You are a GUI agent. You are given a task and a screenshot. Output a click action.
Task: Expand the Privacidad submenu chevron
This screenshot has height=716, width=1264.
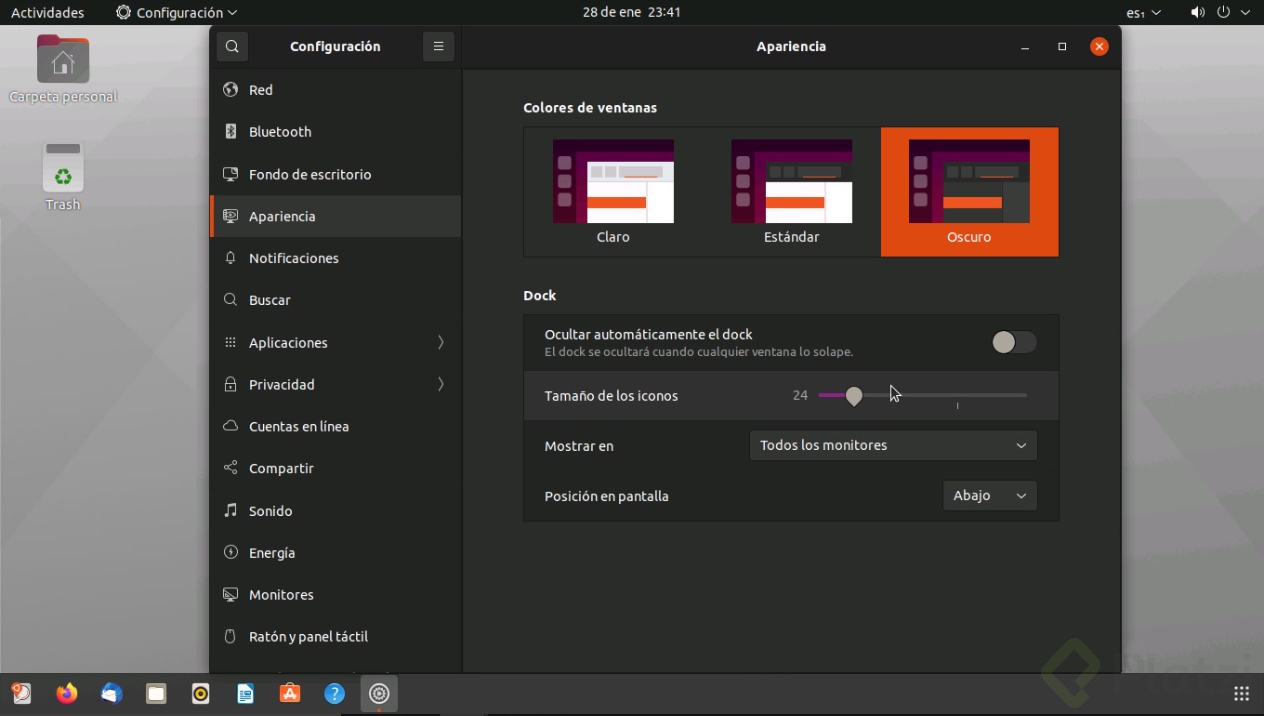coord(441,384)
